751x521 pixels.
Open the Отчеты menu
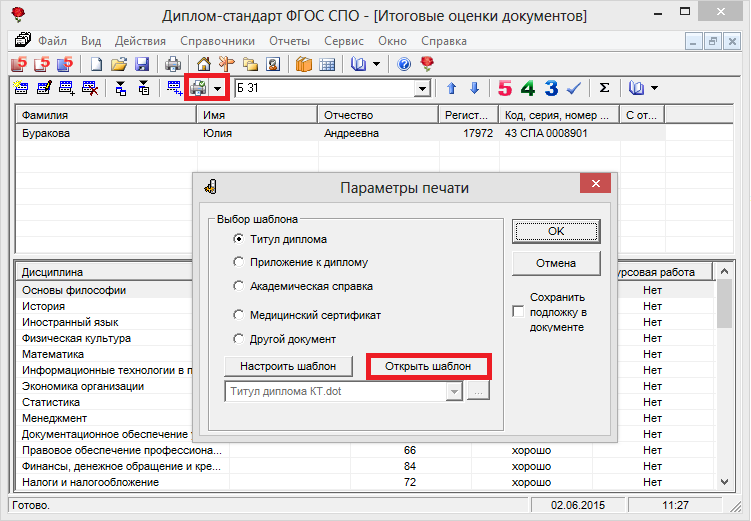point(289,41)
